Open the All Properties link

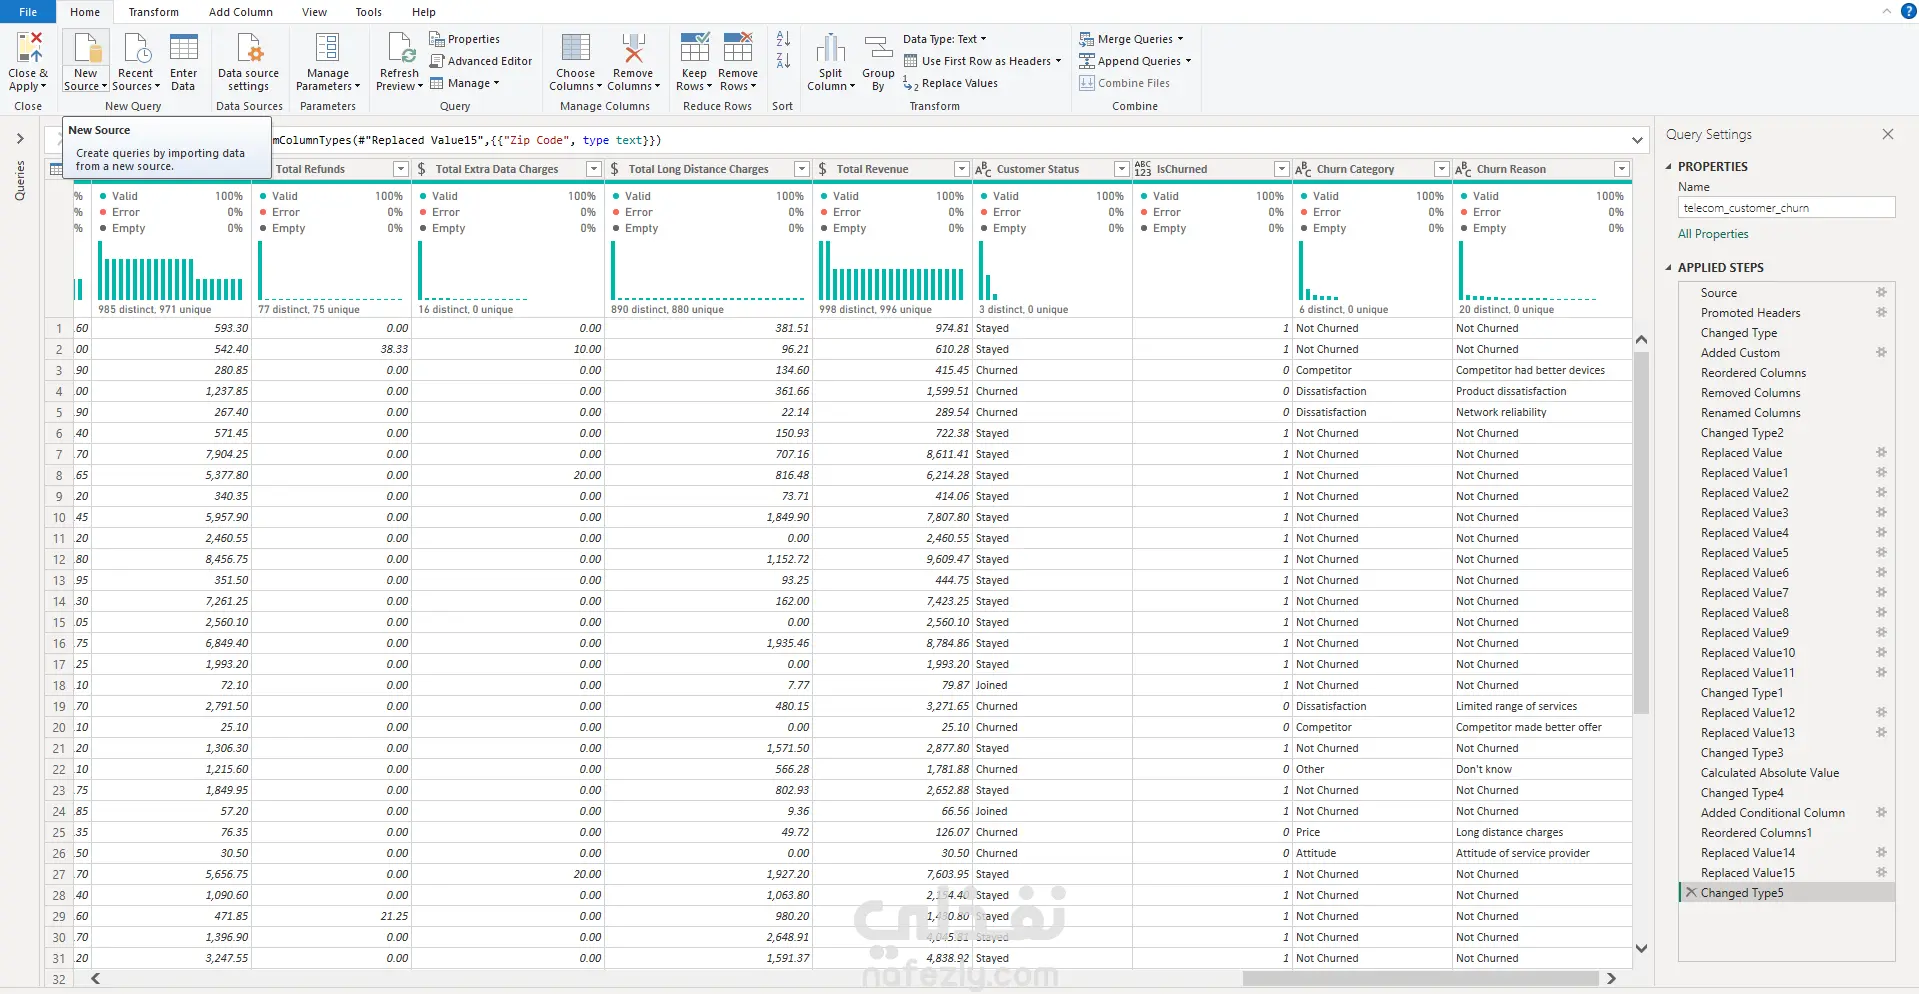point(1713,234)
